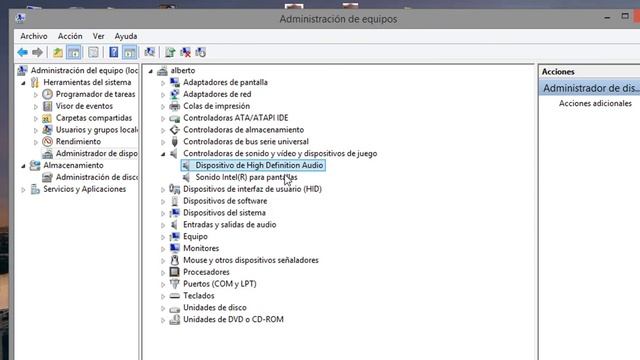Click the Unidades de DVD o CD-ROM icon
Image resolution: width=640 pixels, height=360 pixels.
(175, 319)
